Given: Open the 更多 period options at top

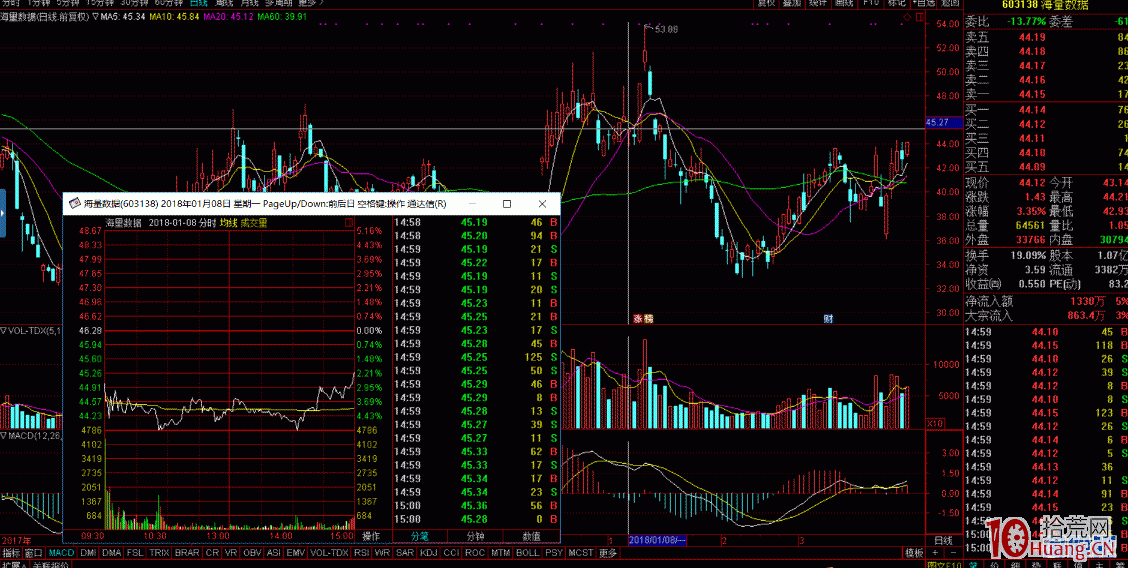Looking at the screenshot, I should (x=311, y=4).
